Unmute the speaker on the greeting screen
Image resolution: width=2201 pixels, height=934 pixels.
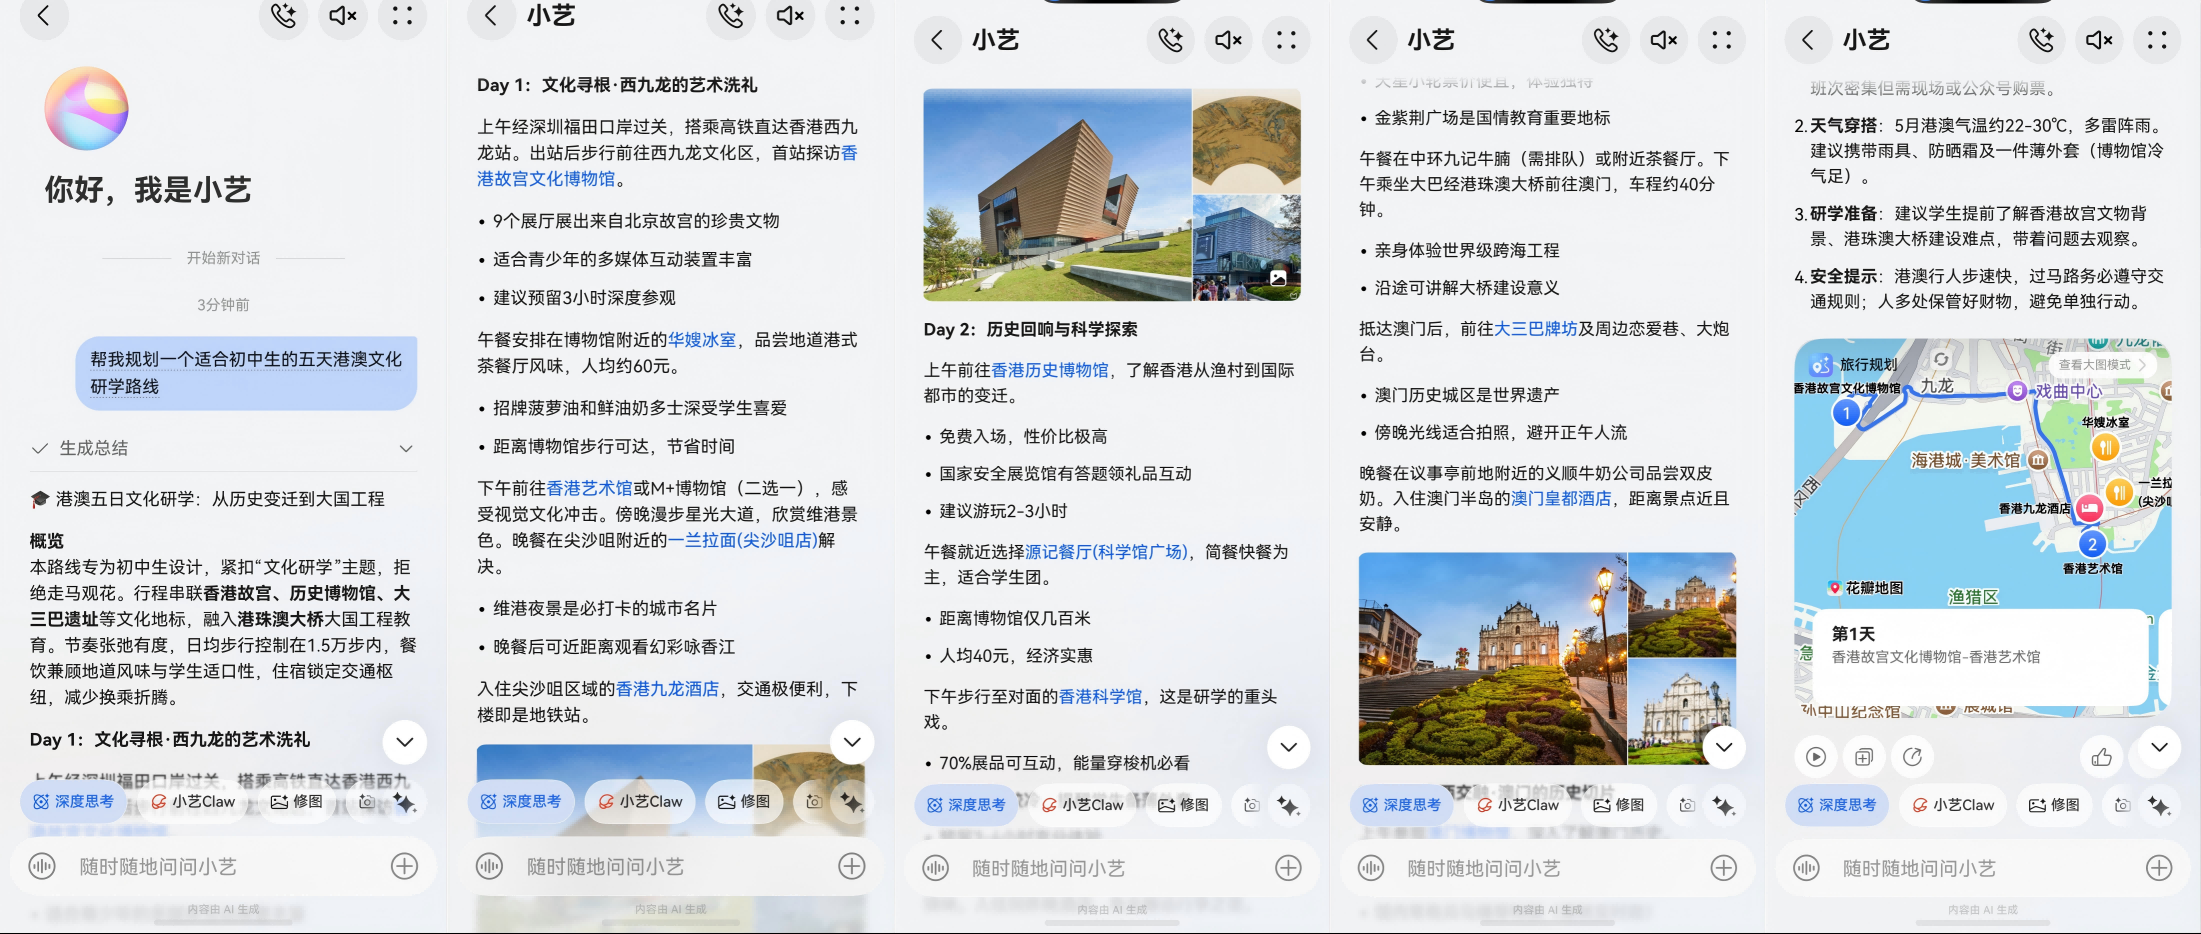point(343,15)
